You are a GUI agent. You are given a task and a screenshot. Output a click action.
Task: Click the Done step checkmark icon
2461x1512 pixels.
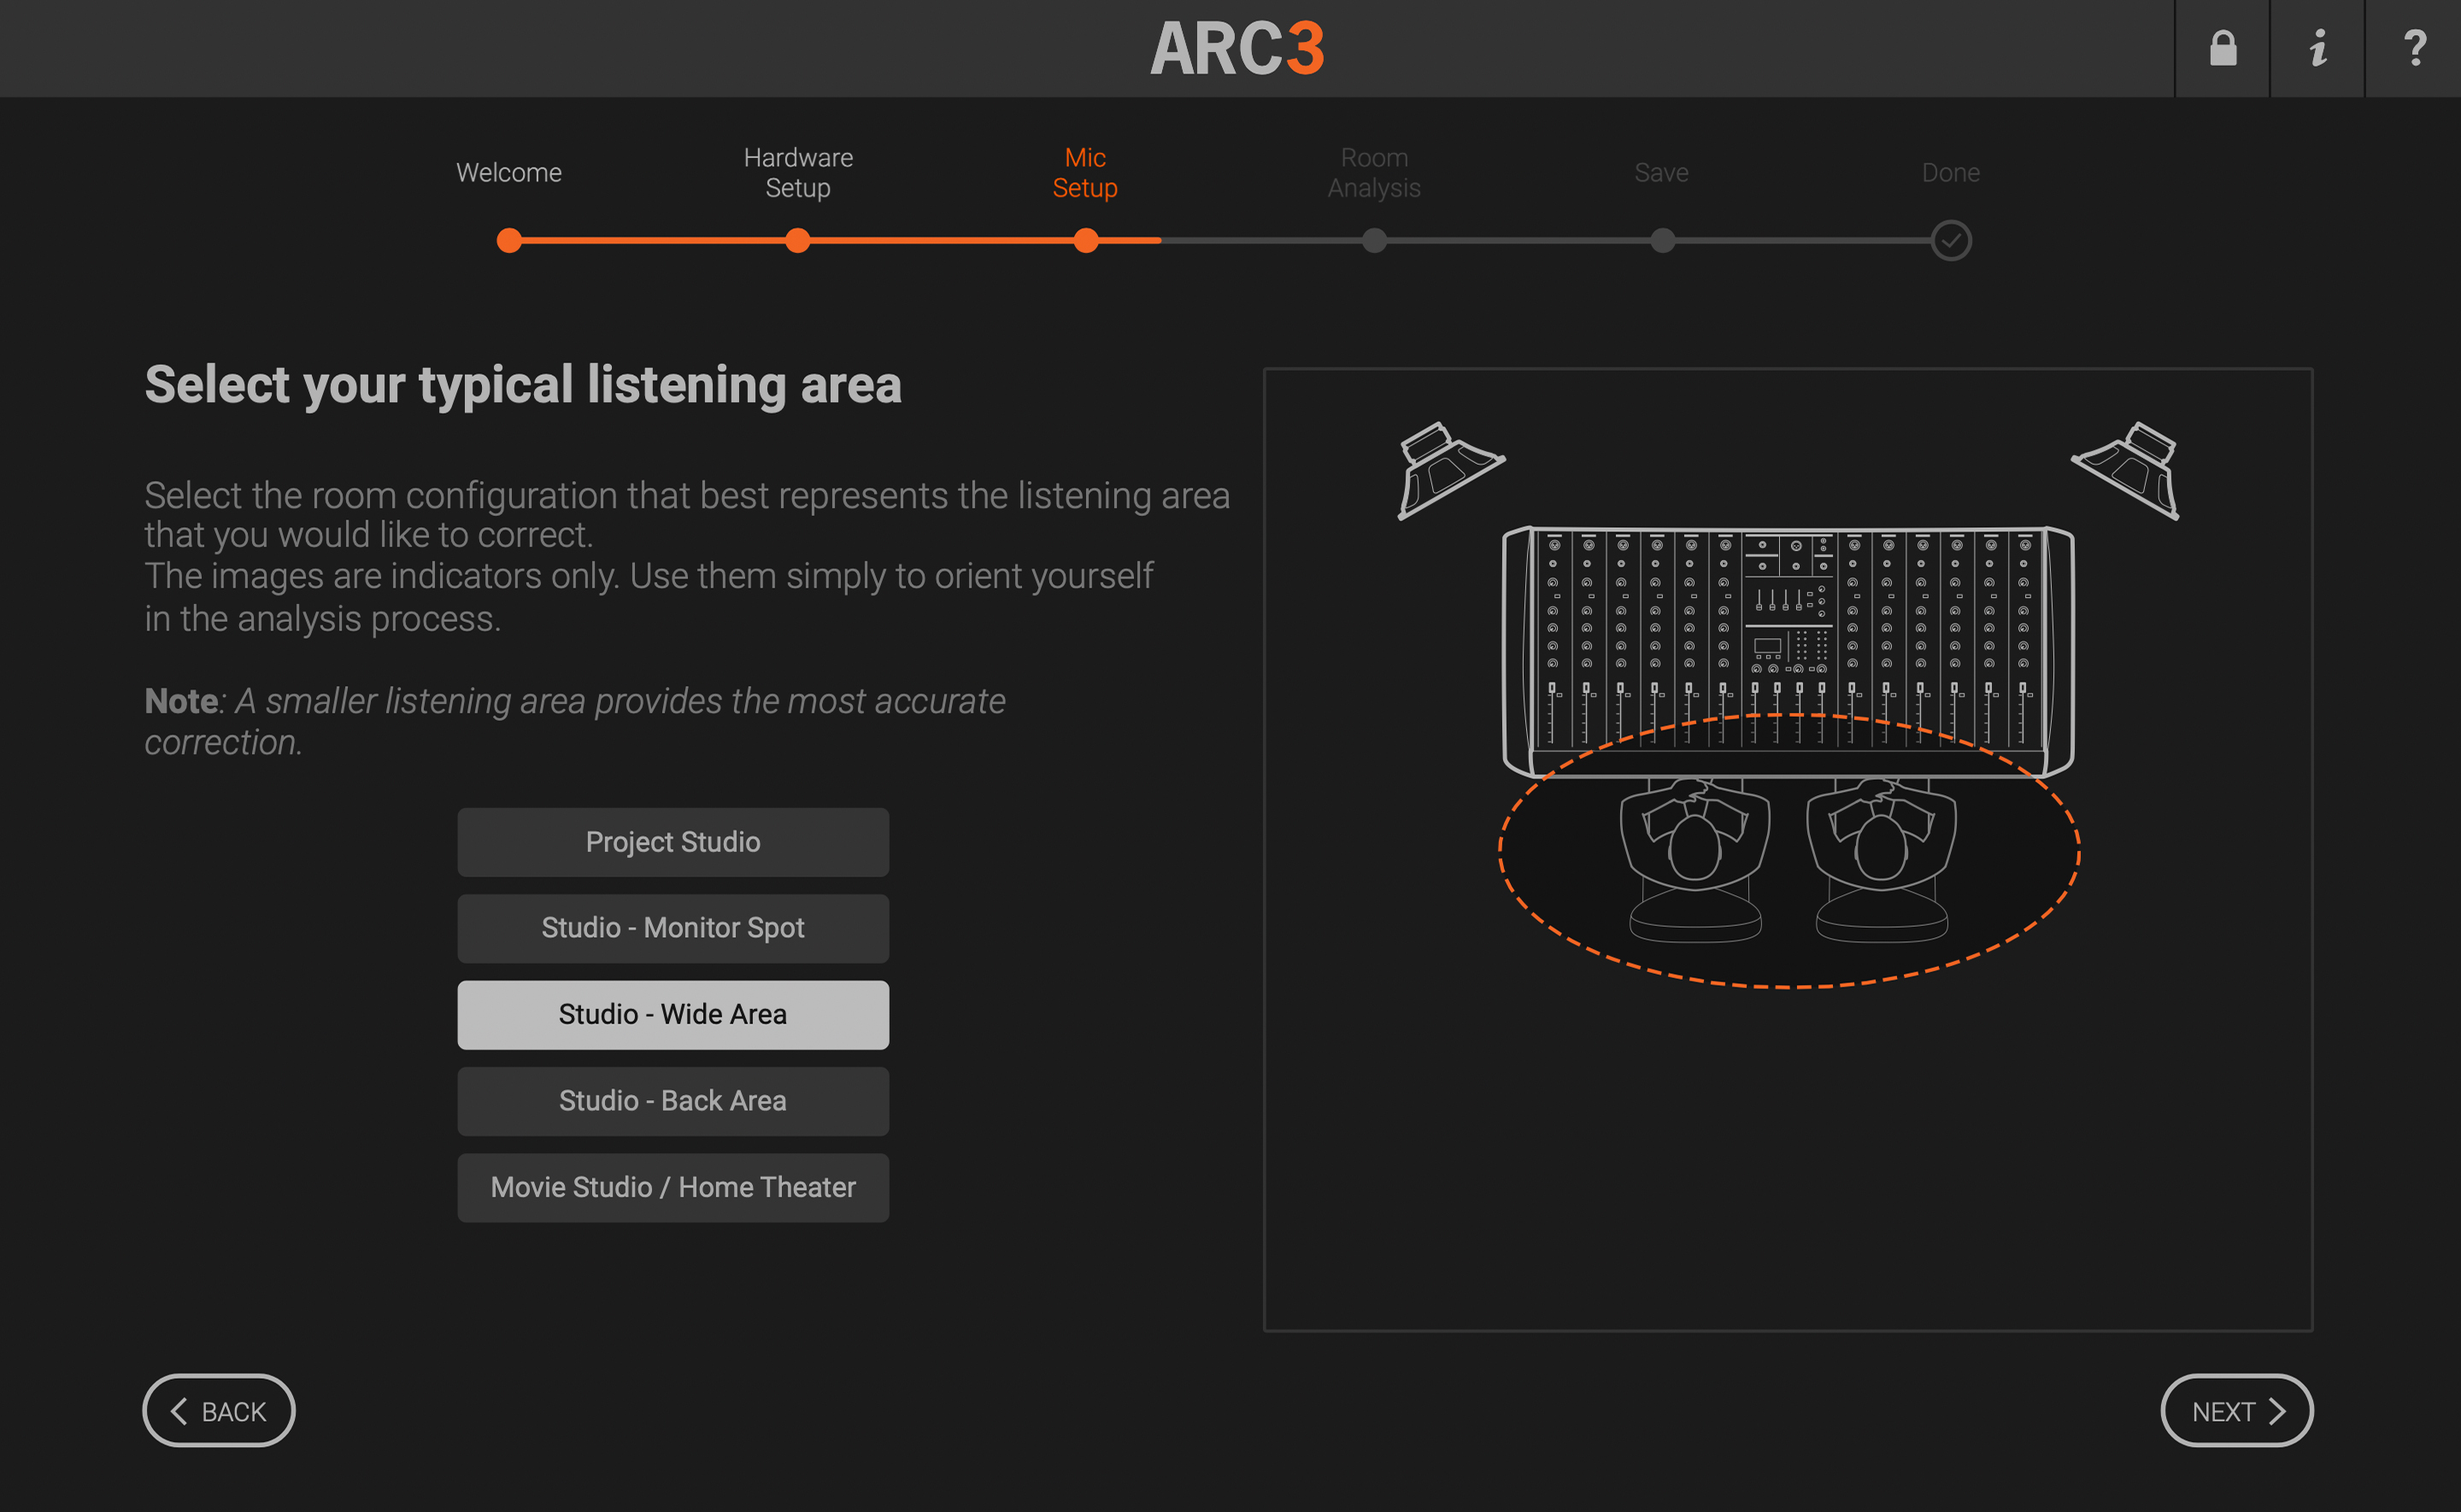point(1950,240)
